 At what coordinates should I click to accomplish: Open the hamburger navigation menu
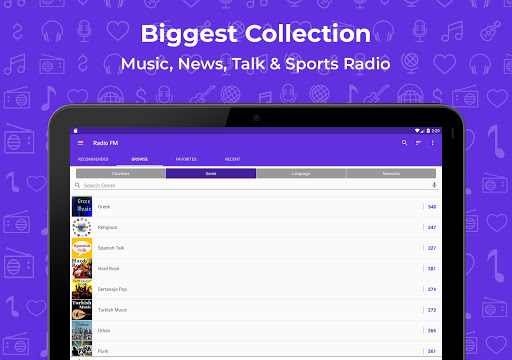point(80,143)
